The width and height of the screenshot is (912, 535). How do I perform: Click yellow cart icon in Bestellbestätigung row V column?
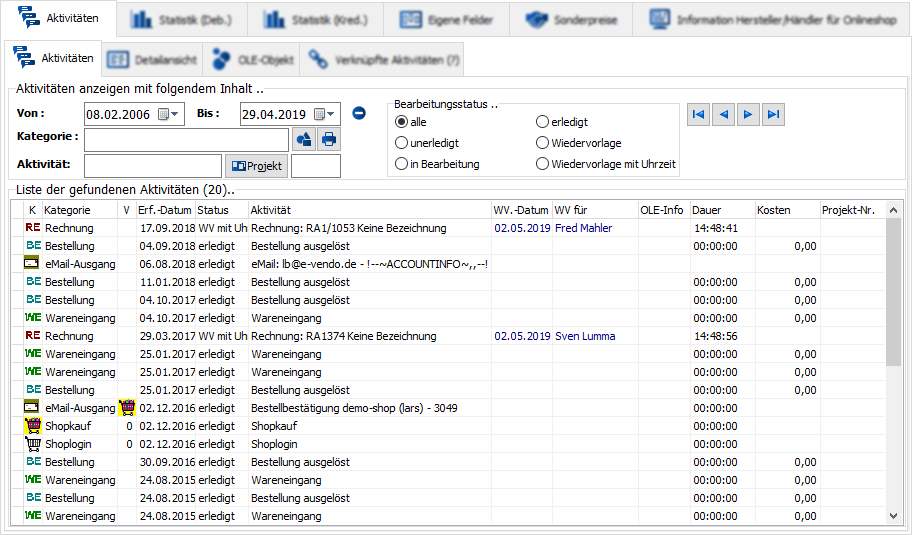tap(127, 408)
